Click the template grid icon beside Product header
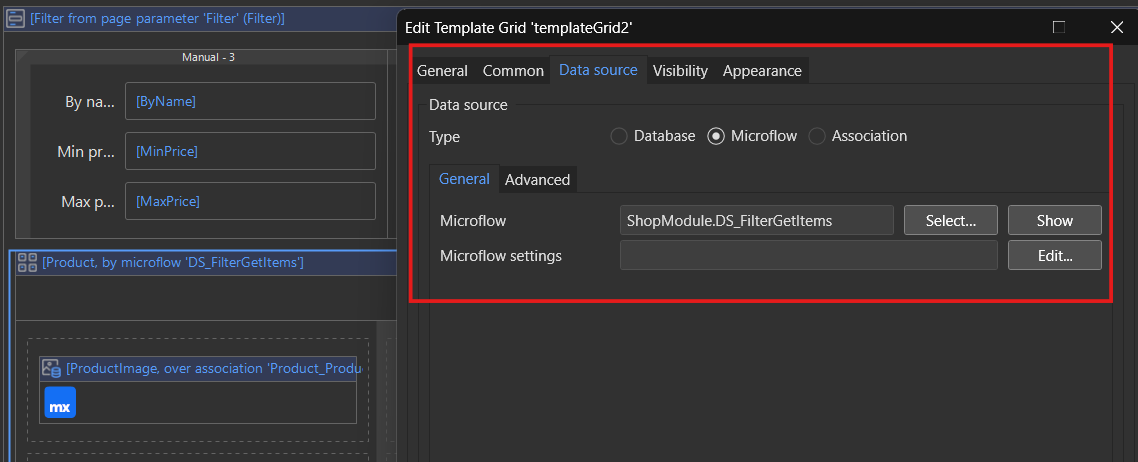This screenshot has width=1138, height=462. click(x=27, y=263)
